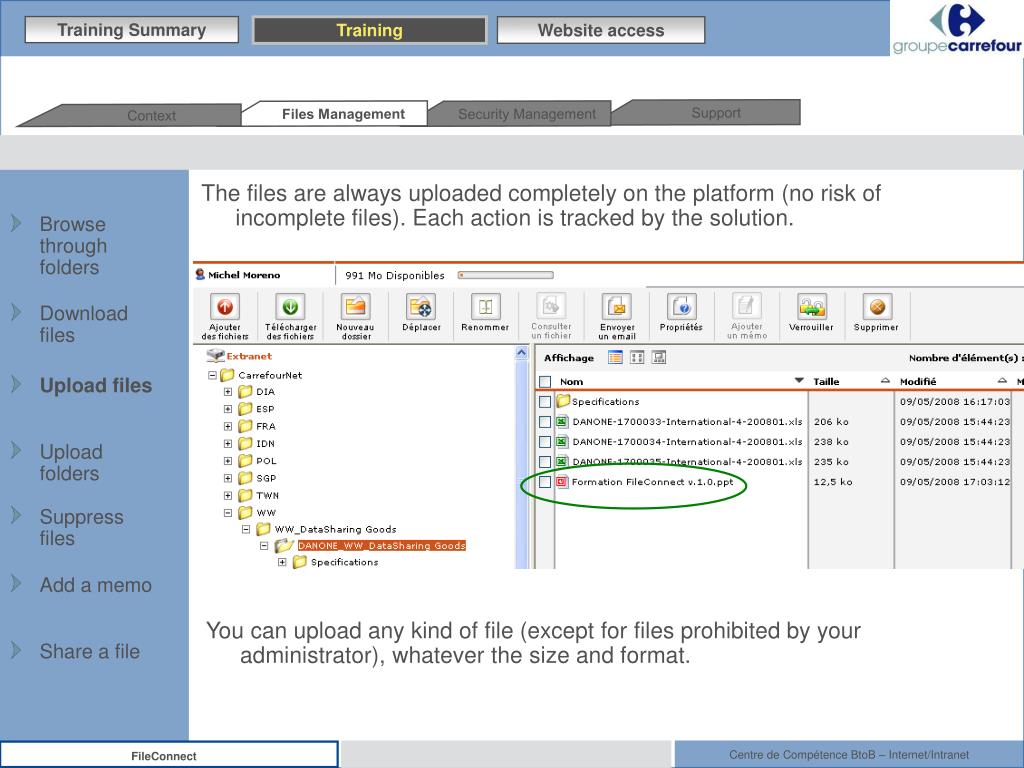Sort by the Modifié column header

(918, 381)
